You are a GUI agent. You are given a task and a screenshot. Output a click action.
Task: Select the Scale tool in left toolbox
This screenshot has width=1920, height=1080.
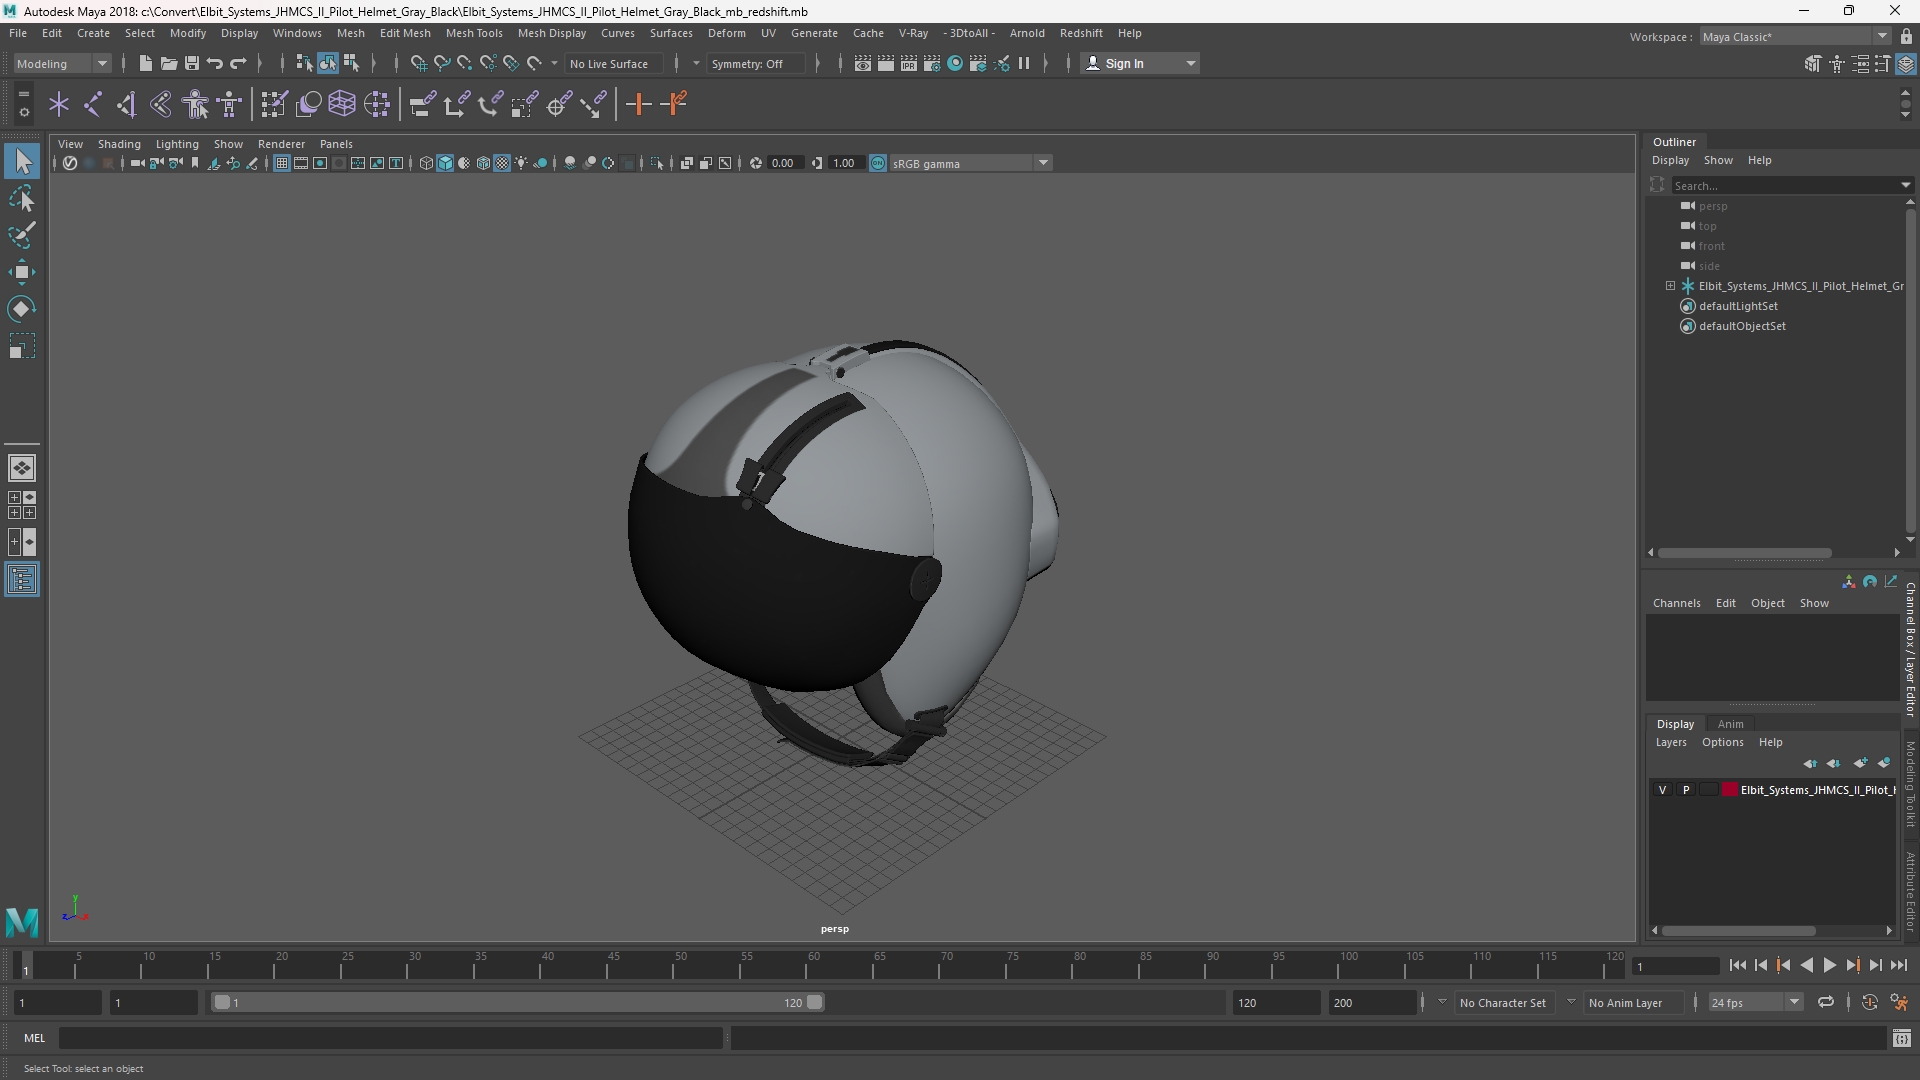click(x=22, y=346)
